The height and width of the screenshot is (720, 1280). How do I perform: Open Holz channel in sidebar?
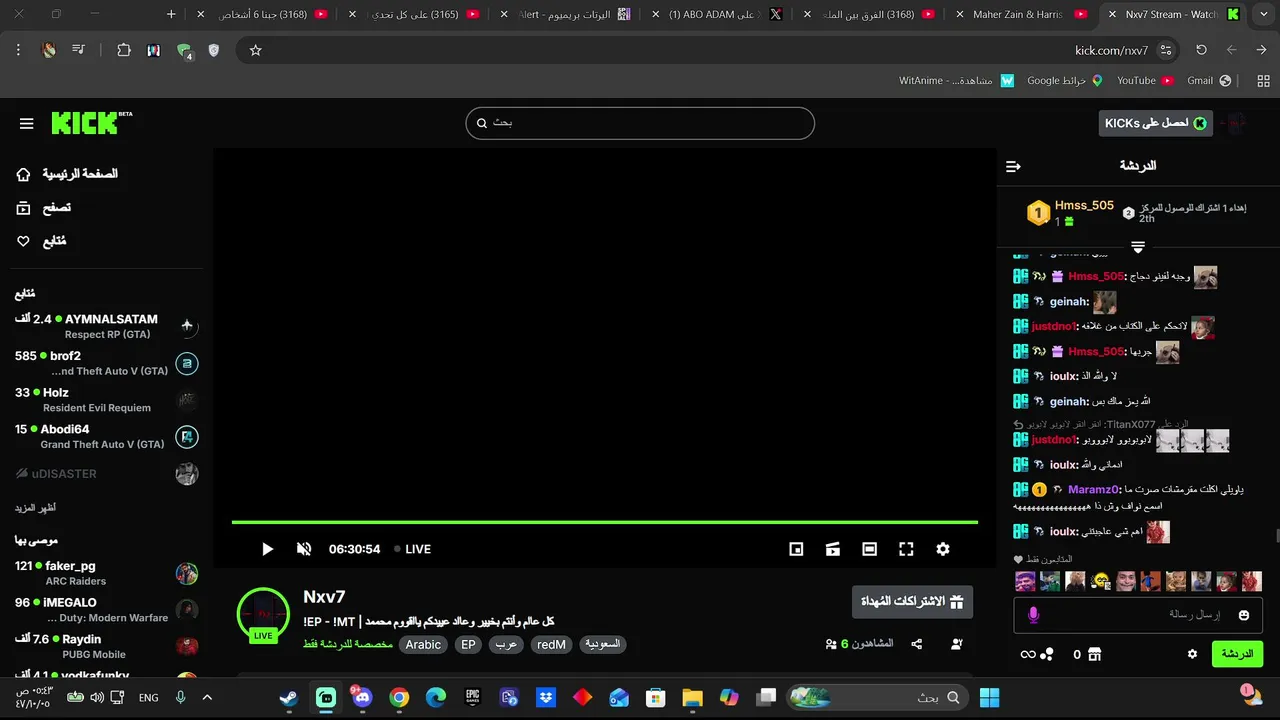[x=106, y=400]
